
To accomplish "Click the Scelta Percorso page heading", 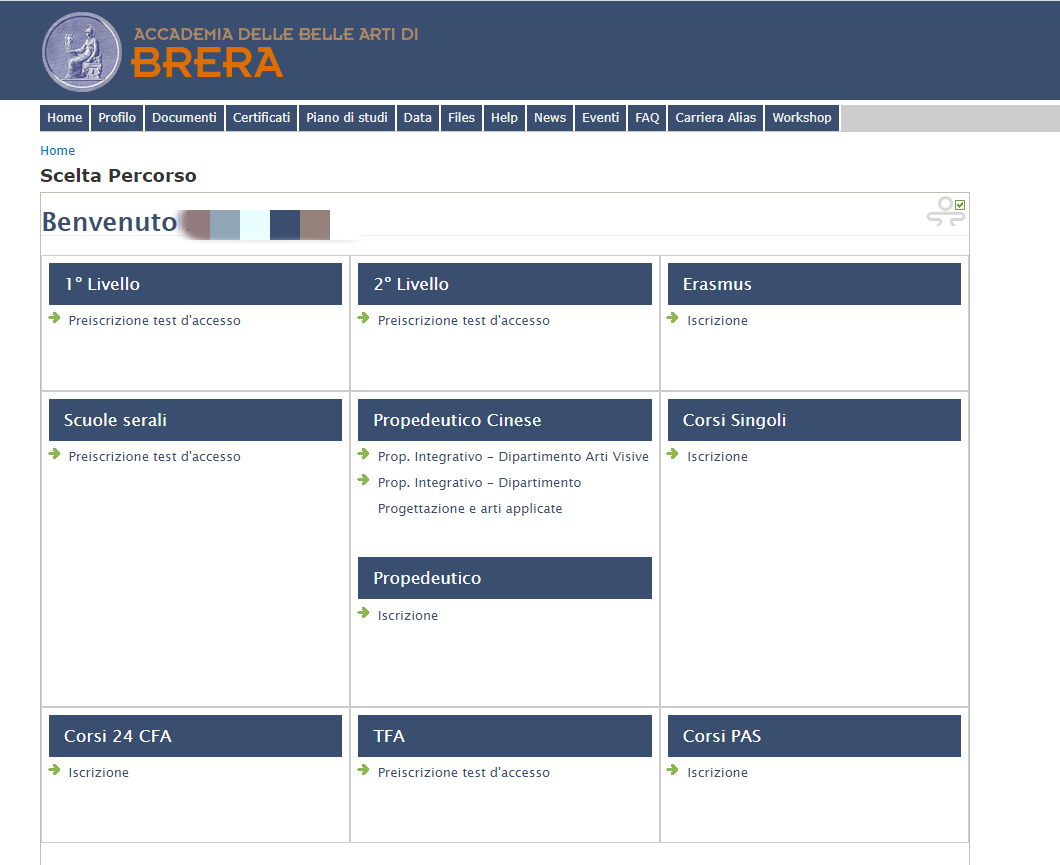I will pos(118,176).
